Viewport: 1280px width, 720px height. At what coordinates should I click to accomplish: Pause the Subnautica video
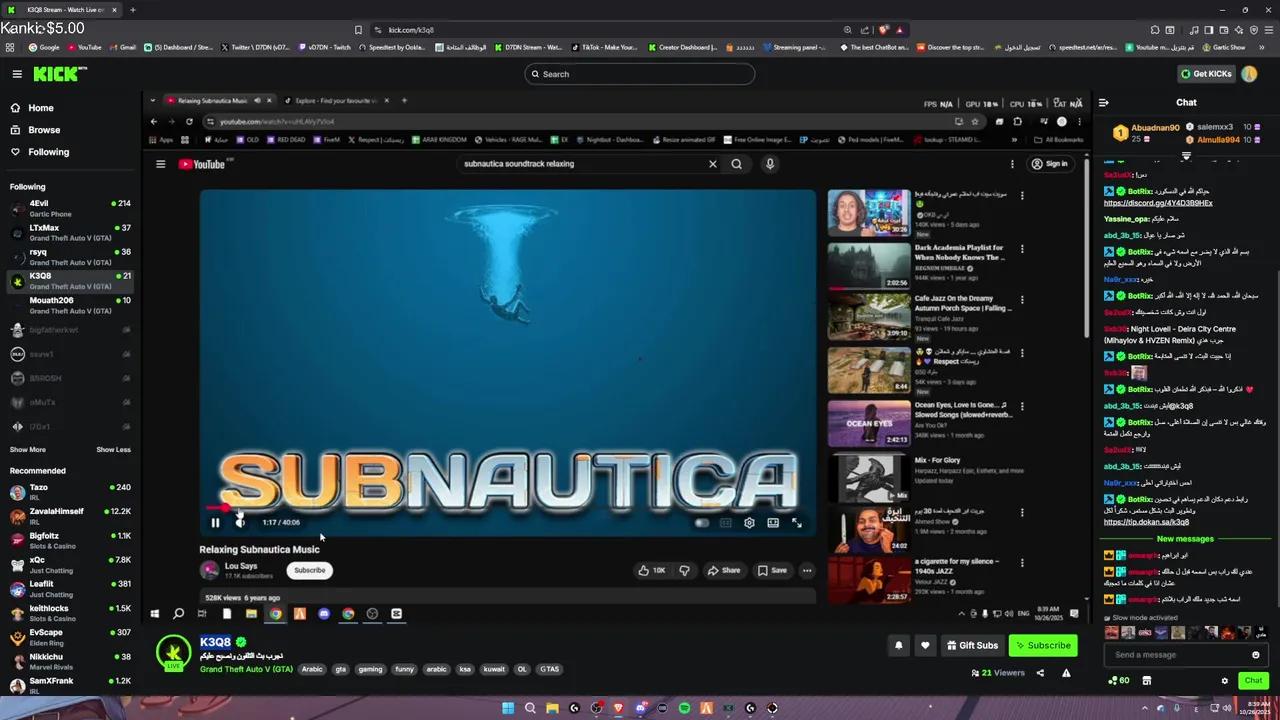pyautogui.click(x=215, y=521)
